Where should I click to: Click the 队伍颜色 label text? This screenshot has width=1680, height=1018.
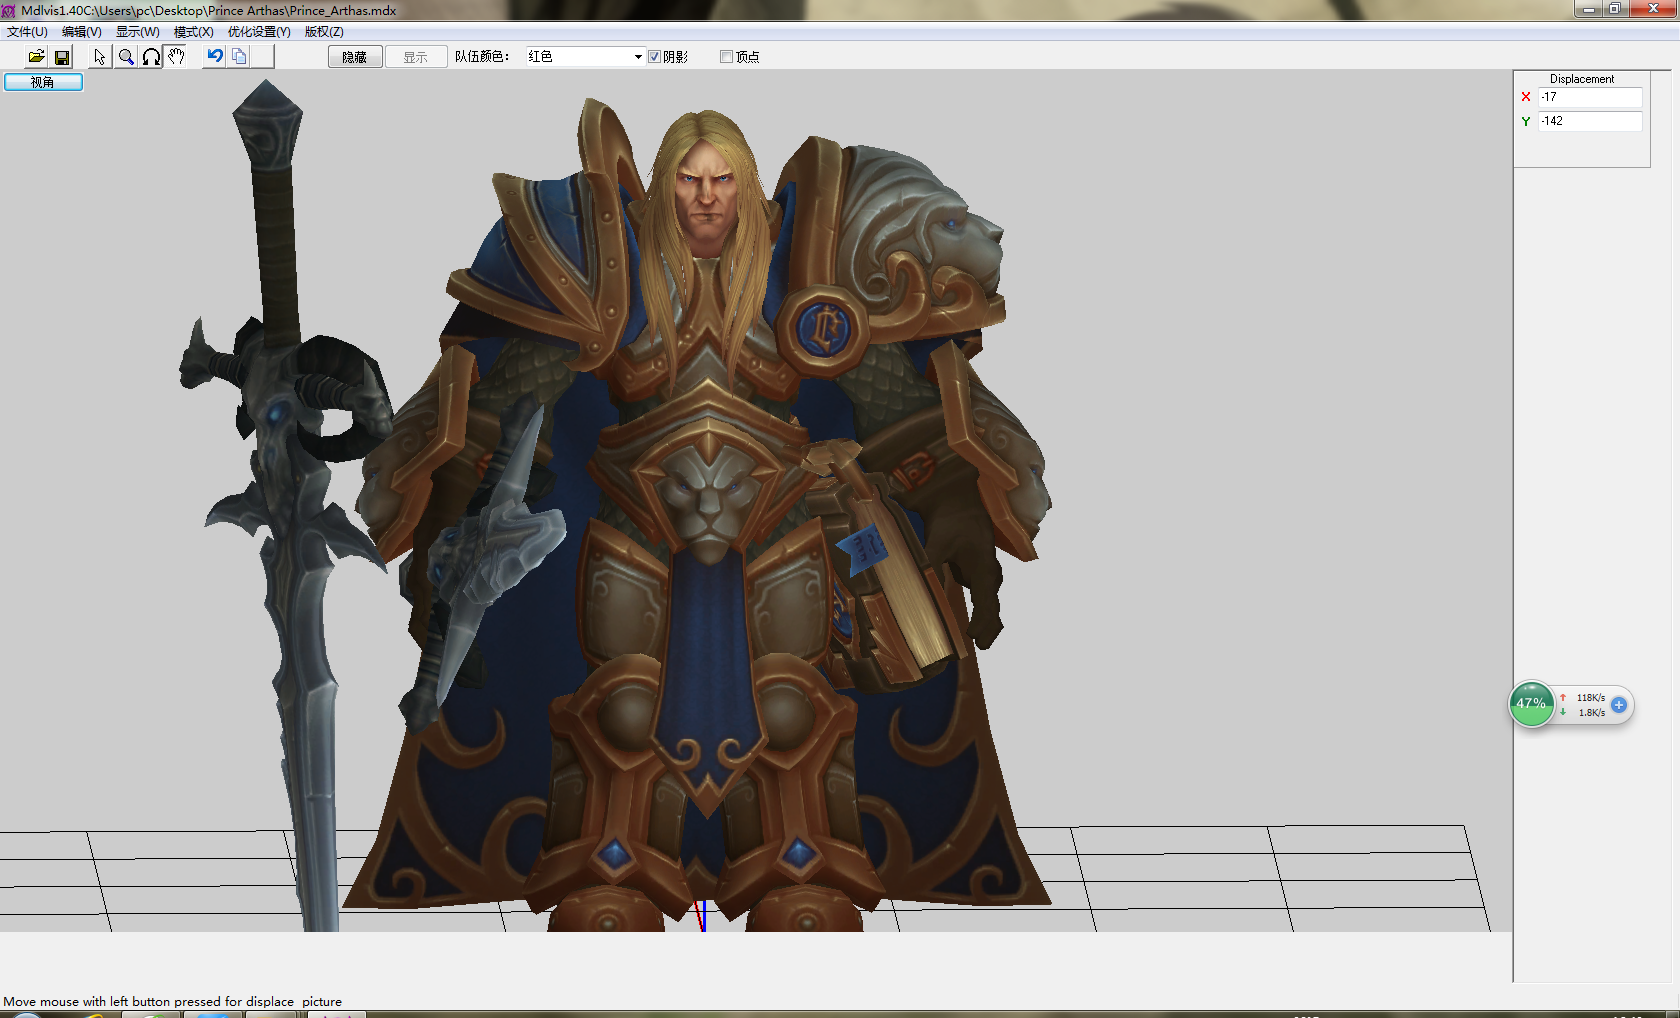pos(482,57)
